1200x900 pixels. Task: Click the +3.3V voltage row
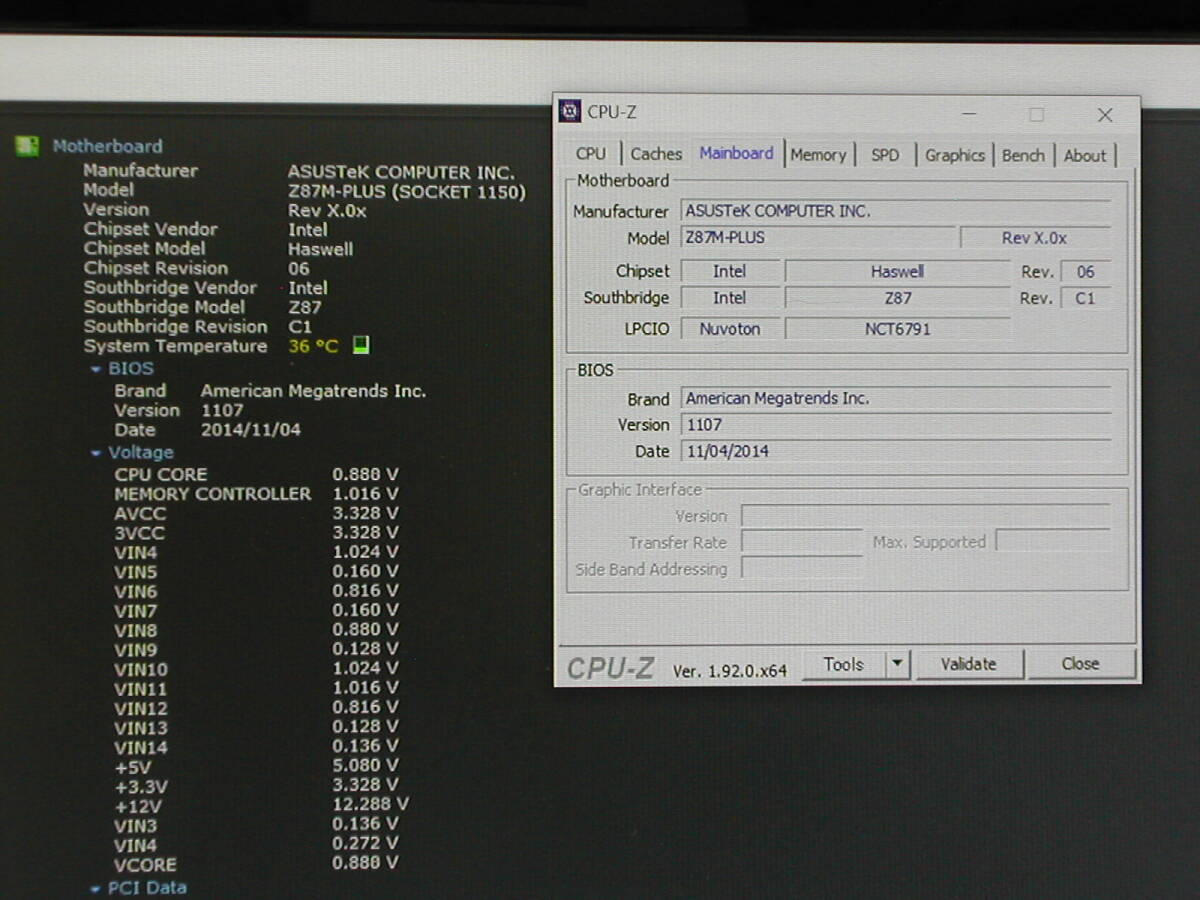tap(256, 786)
